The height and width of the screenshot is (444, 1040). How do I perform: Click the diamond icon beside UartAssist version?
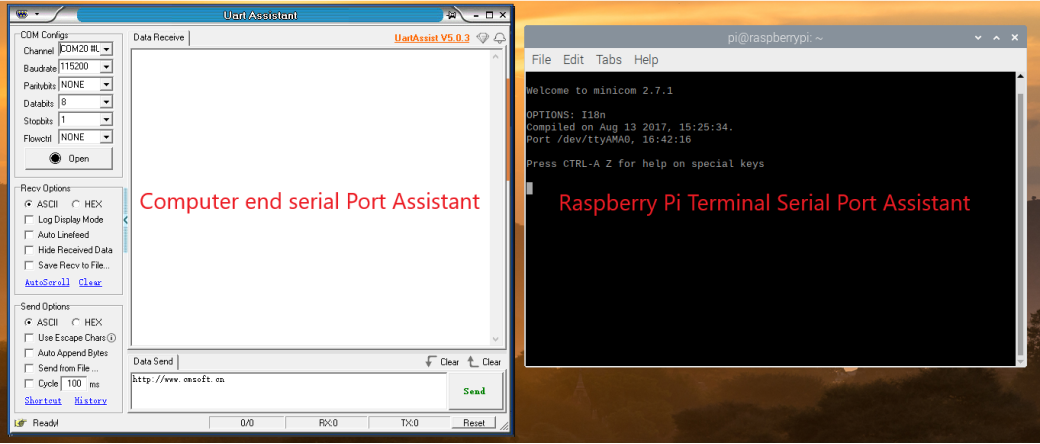tap(483, 38)
